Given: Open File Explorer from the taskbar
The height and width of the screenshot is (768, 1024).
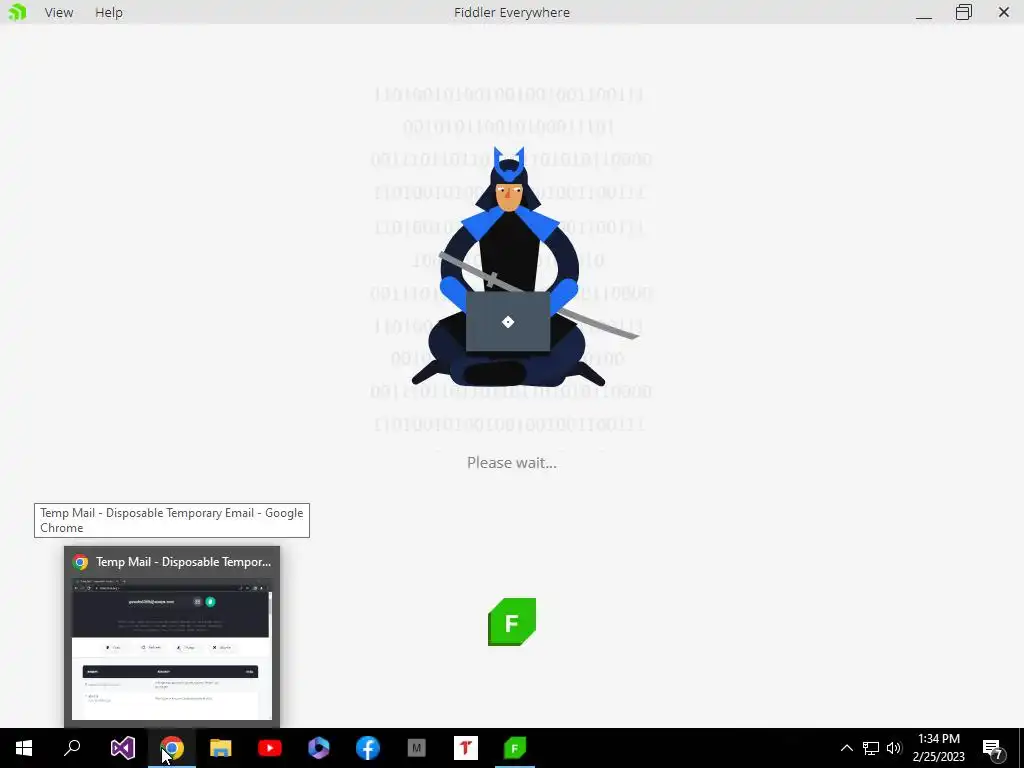Looking at the screenshot, I should 221,748.
